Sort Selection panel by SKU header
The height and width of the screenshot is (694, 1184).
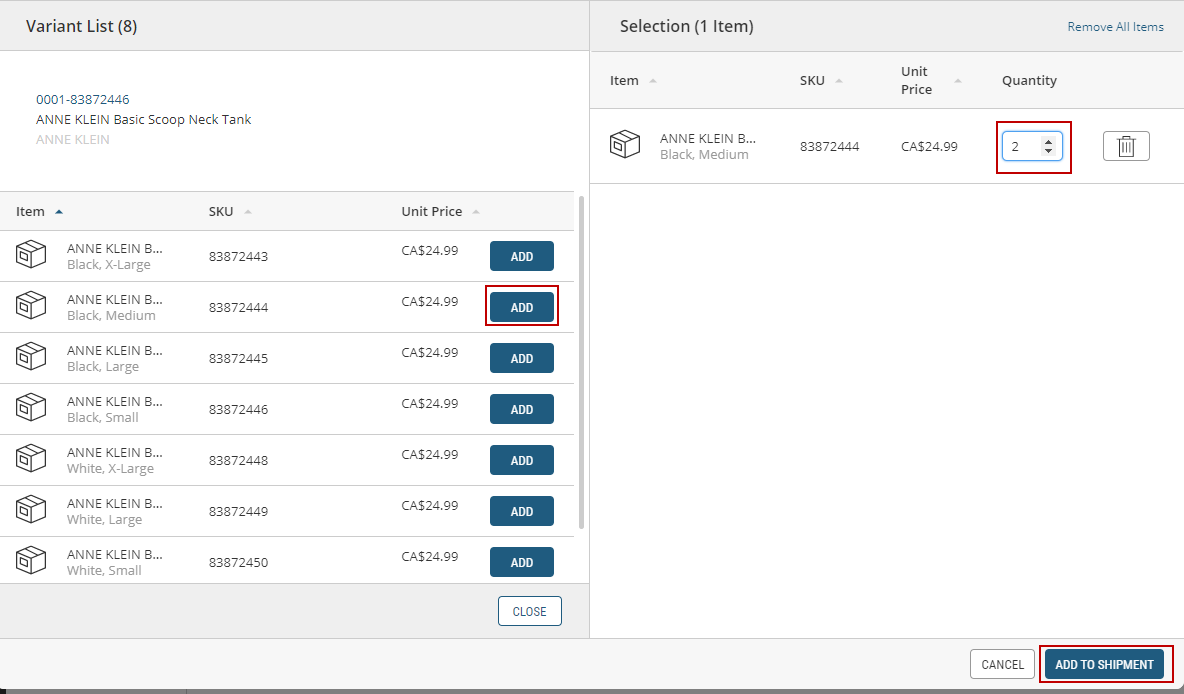click(812, 80)
